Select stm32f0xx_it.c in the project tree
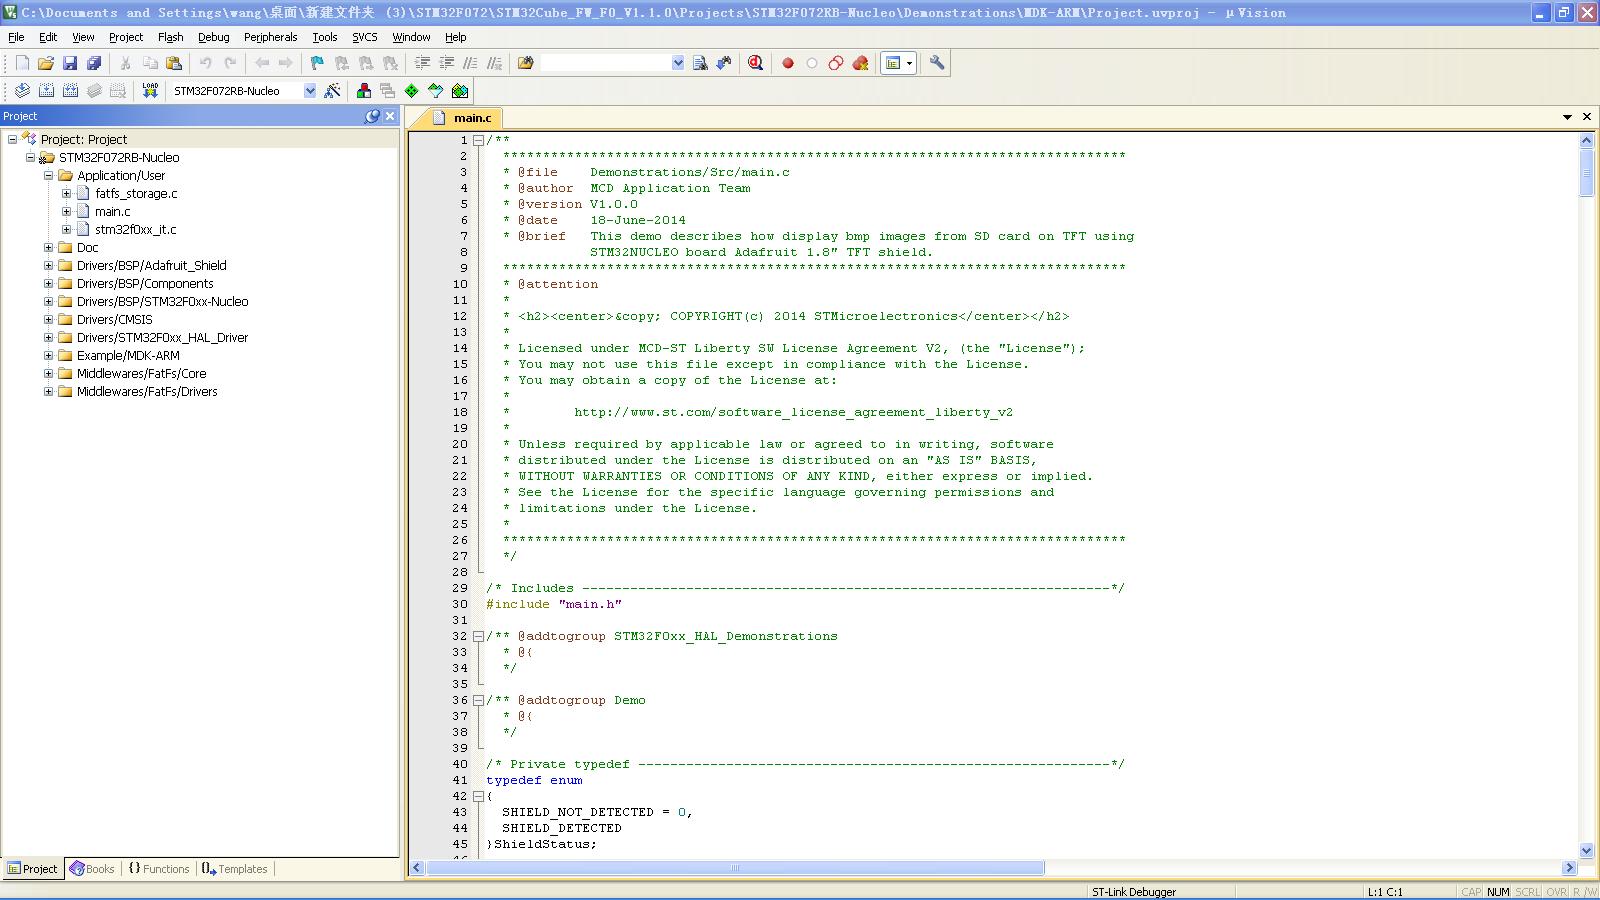Image resolution: width=1600 pixels, height=900 pixels. click(135, 229)
